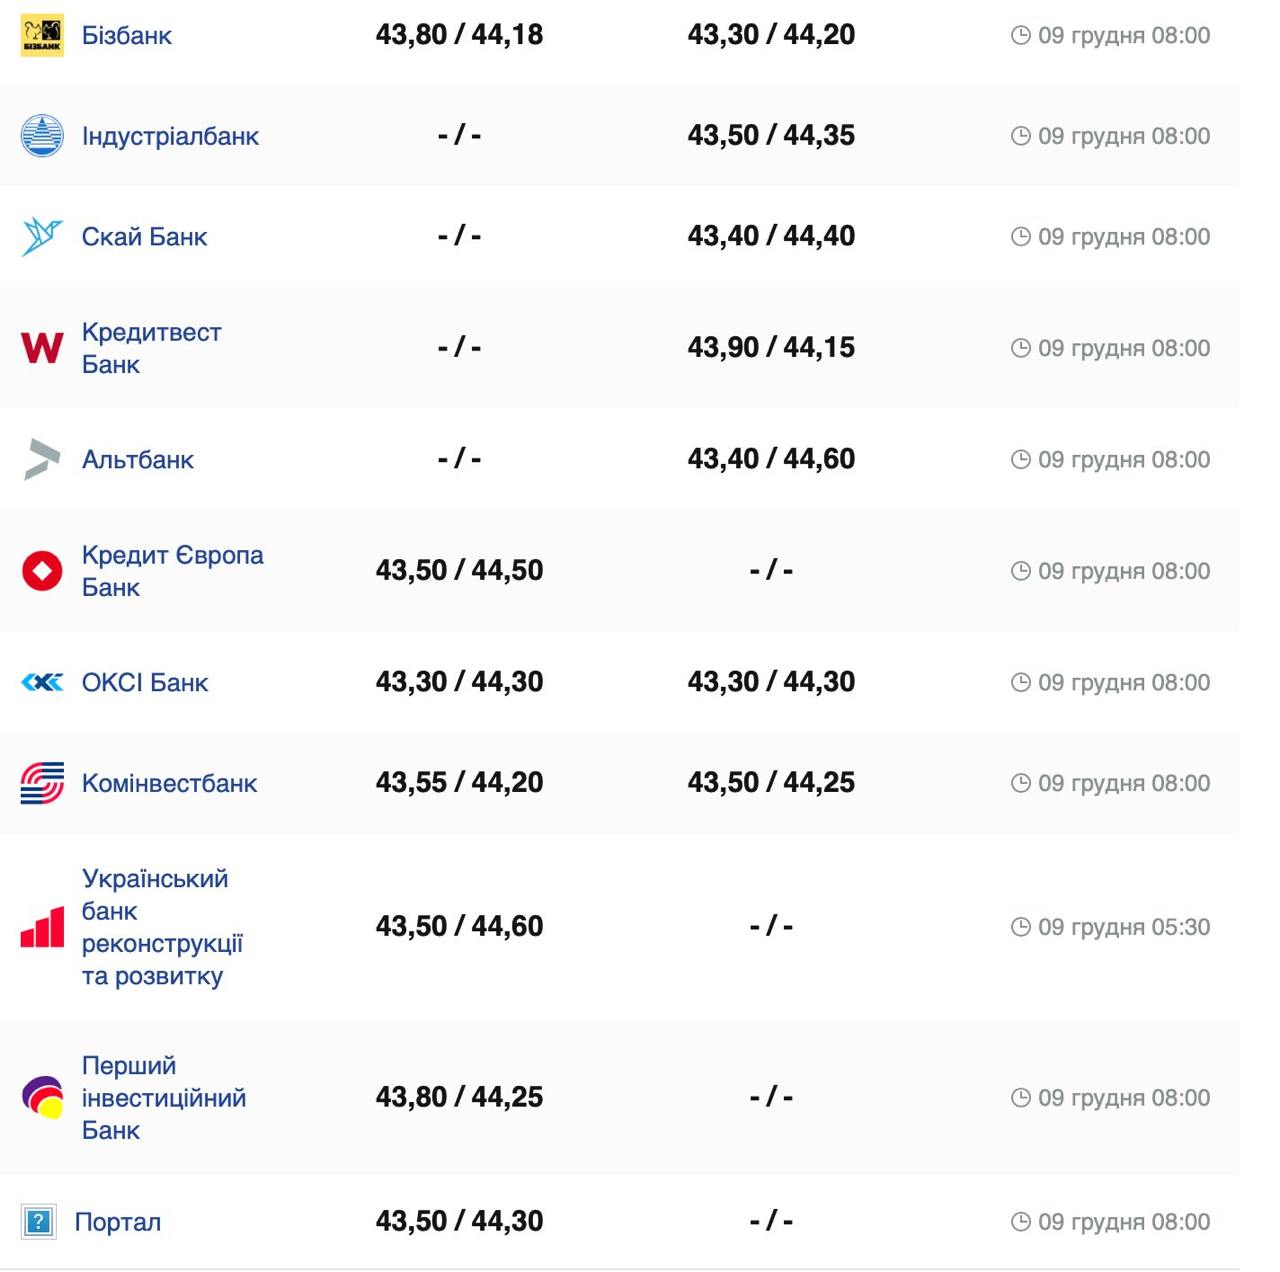Go to the ОКСІ Банк page
The image size is (1280, 1272).
[145, 683]
